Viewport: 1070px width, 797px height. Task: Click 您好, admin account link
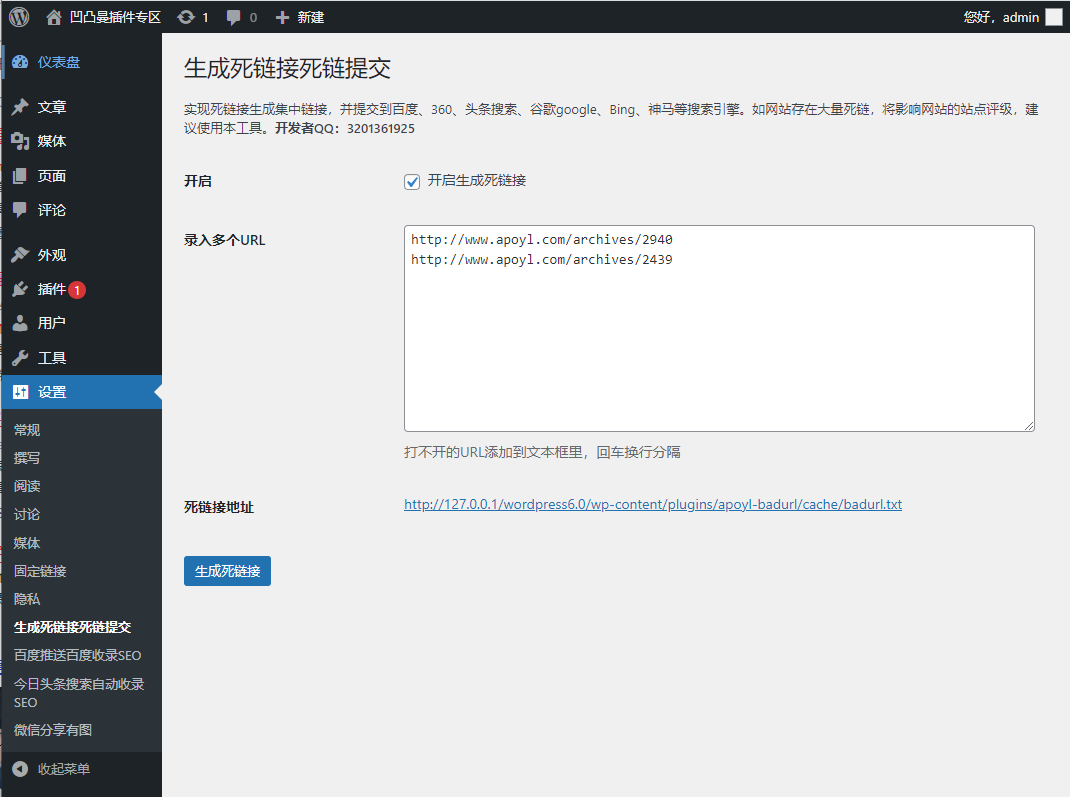tap(1001, 17)
